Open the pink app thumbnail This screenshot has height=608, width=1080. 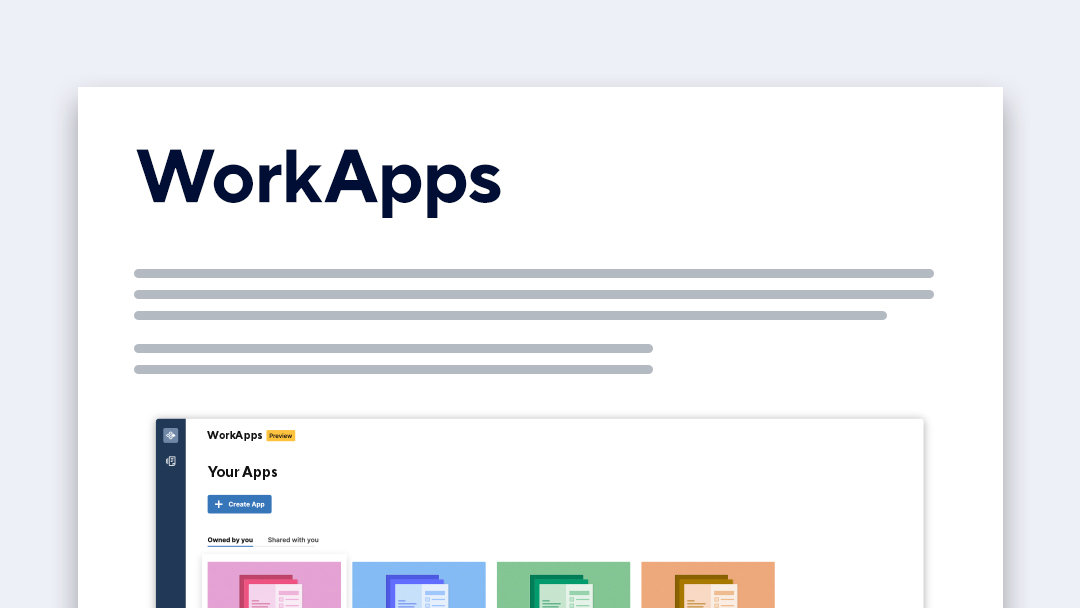click(x=274, y=585)
